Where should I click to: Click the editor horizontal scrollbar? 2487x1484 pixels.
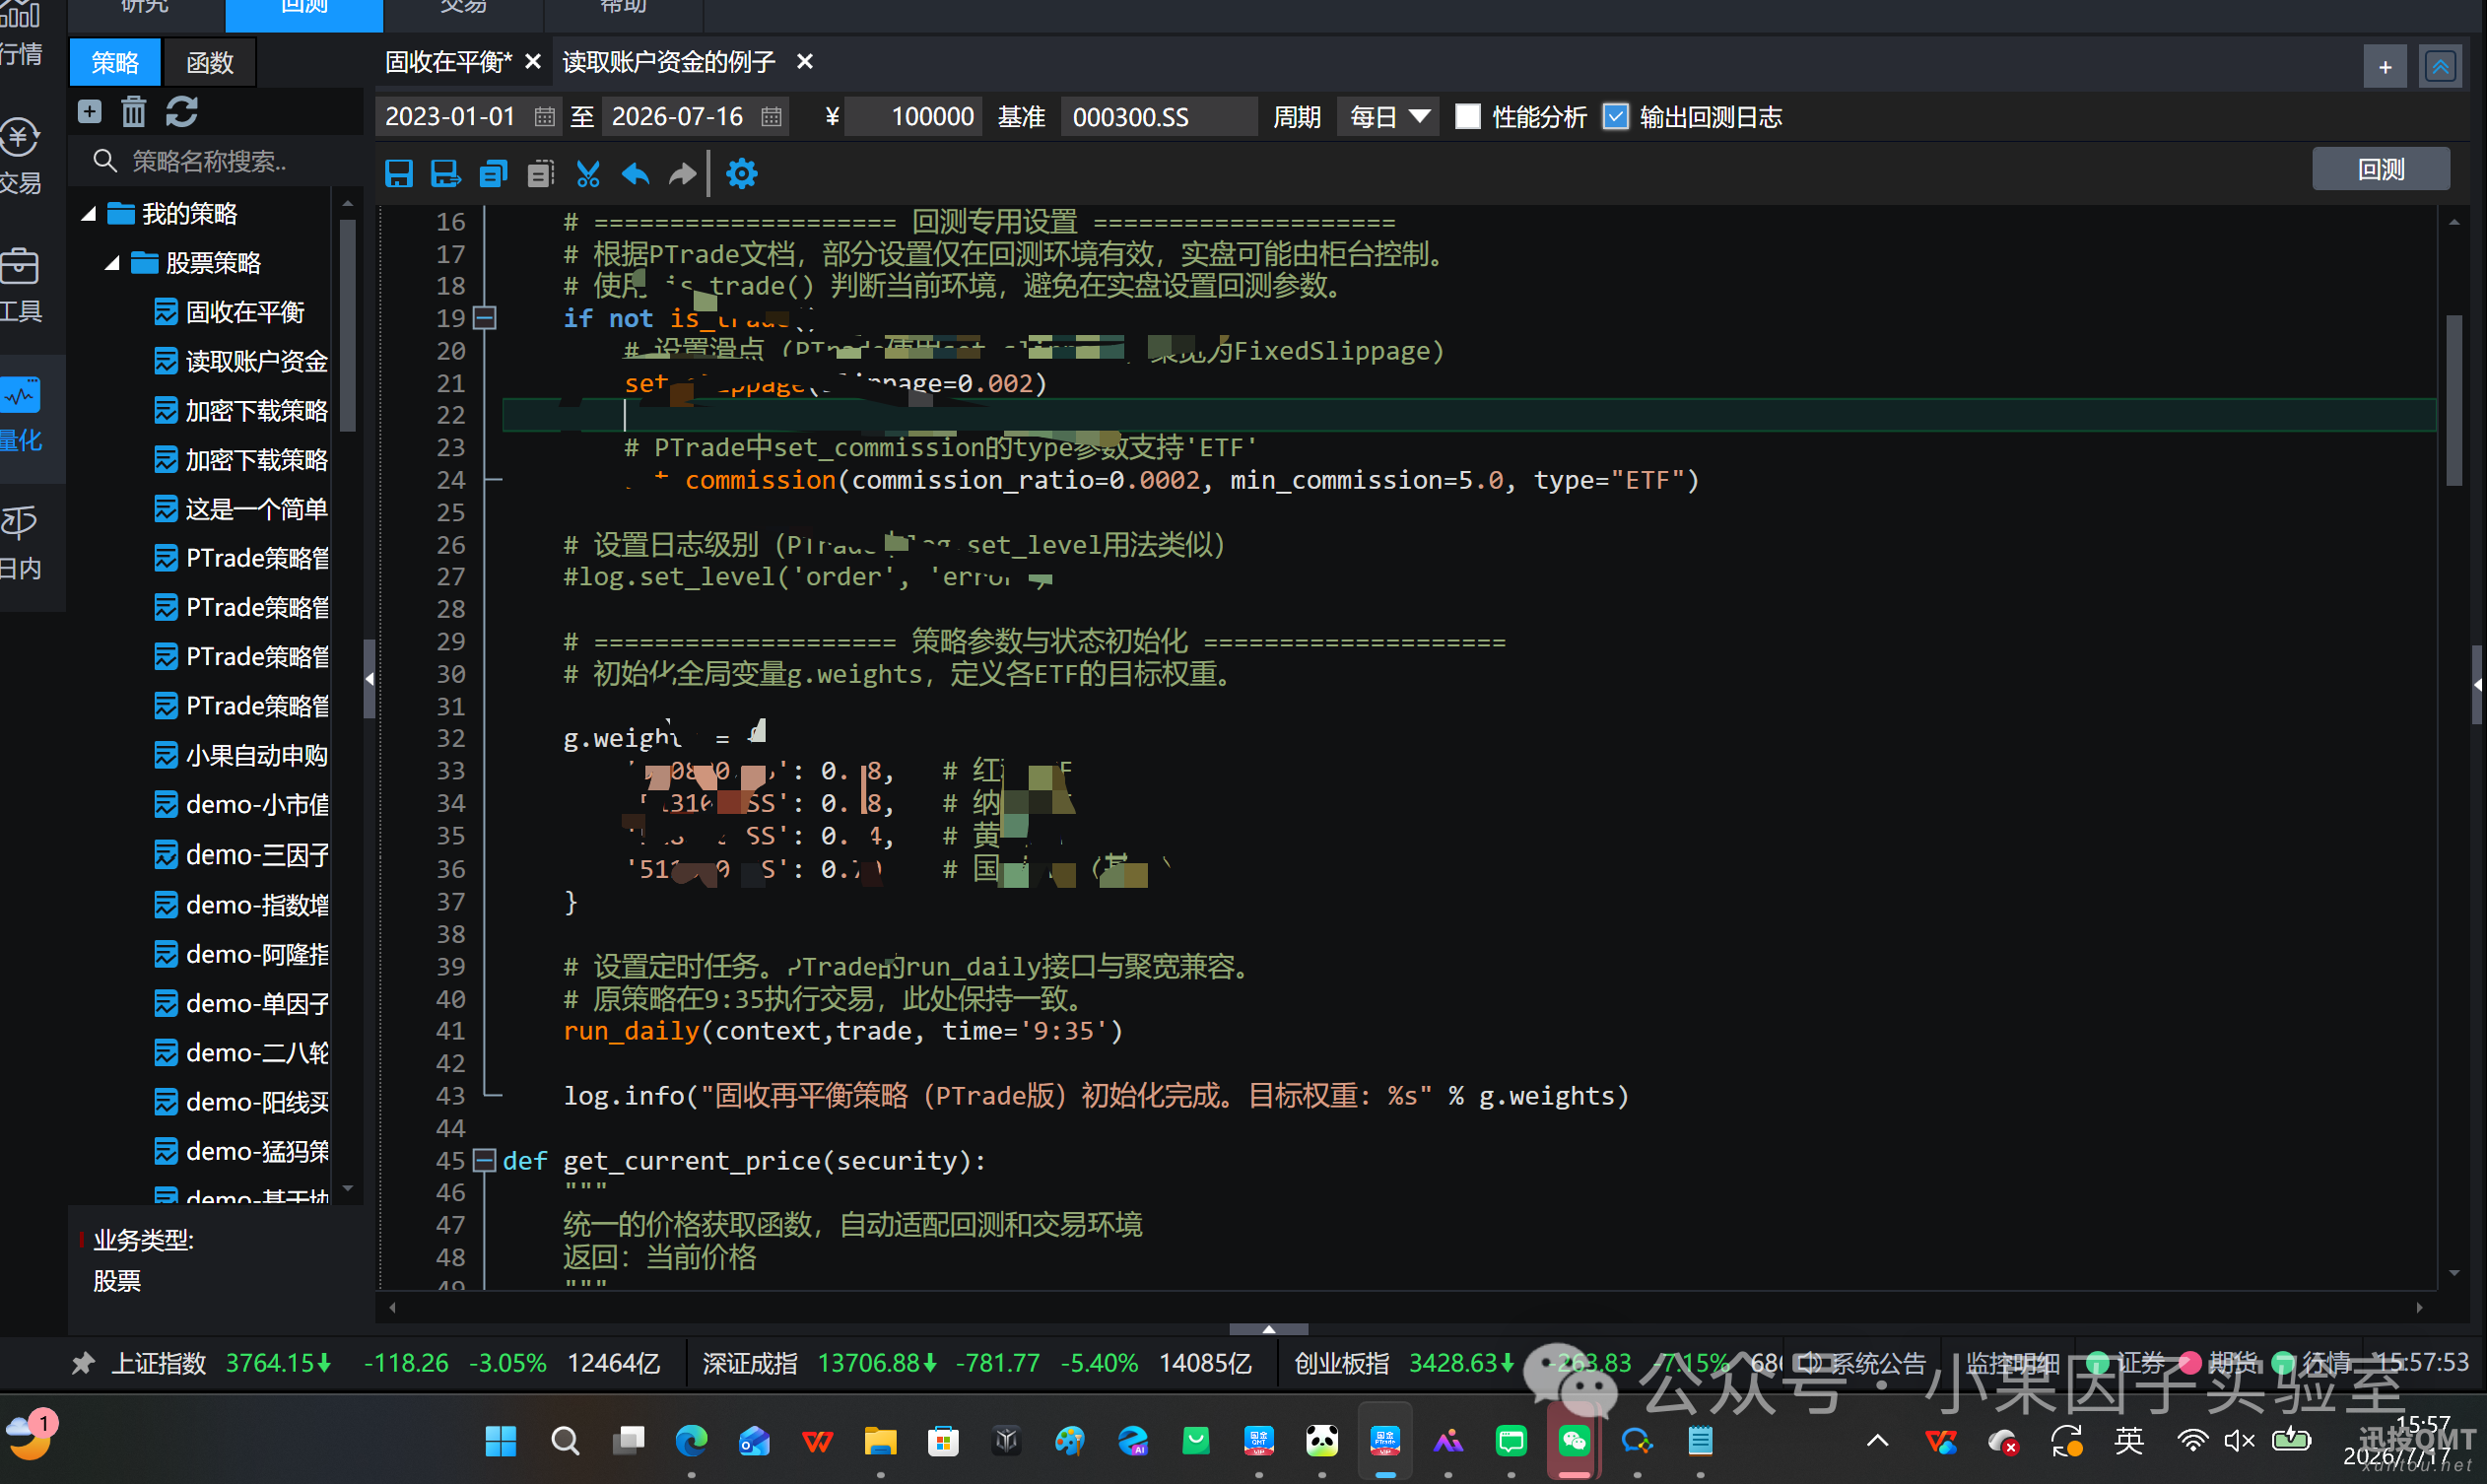pyautogui.click(x=1405, y=1307)
